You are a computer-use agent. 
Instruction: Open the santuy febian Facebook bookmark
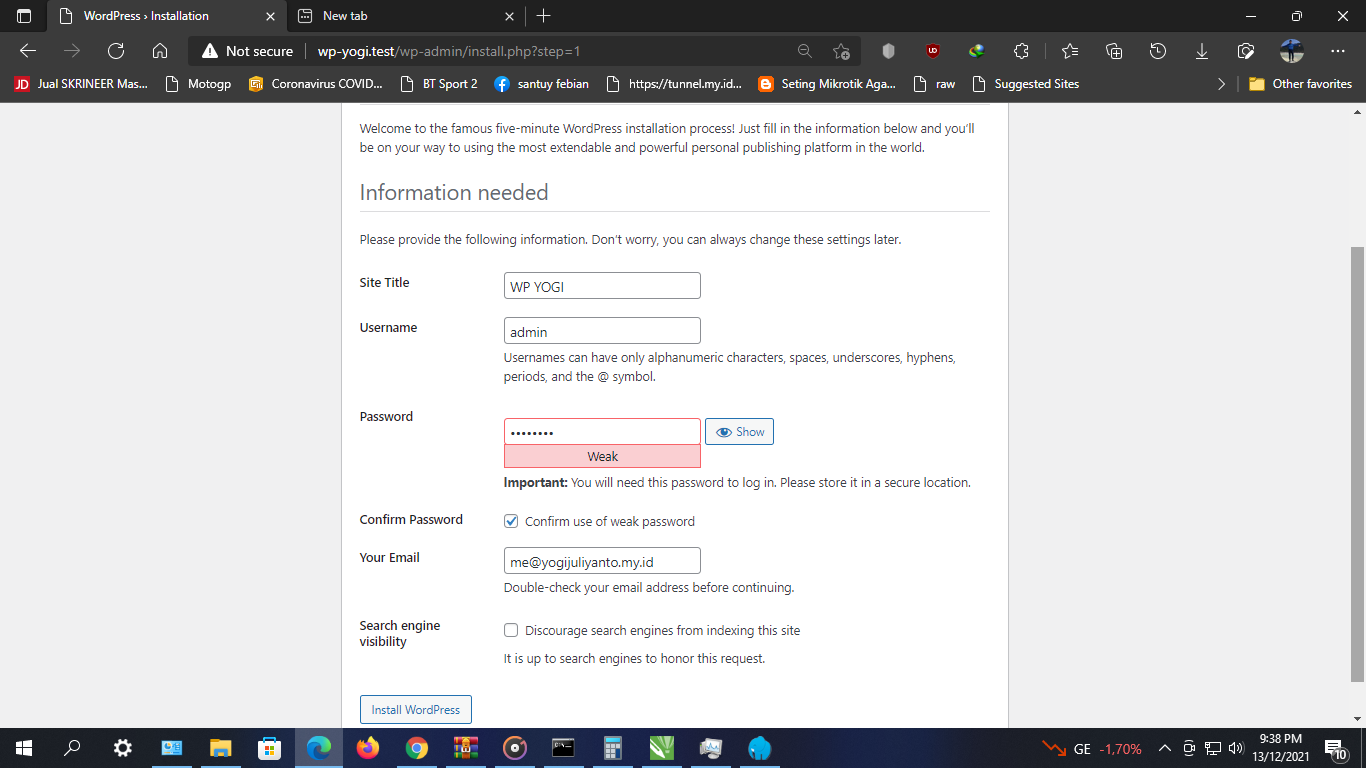click(541, 84)
